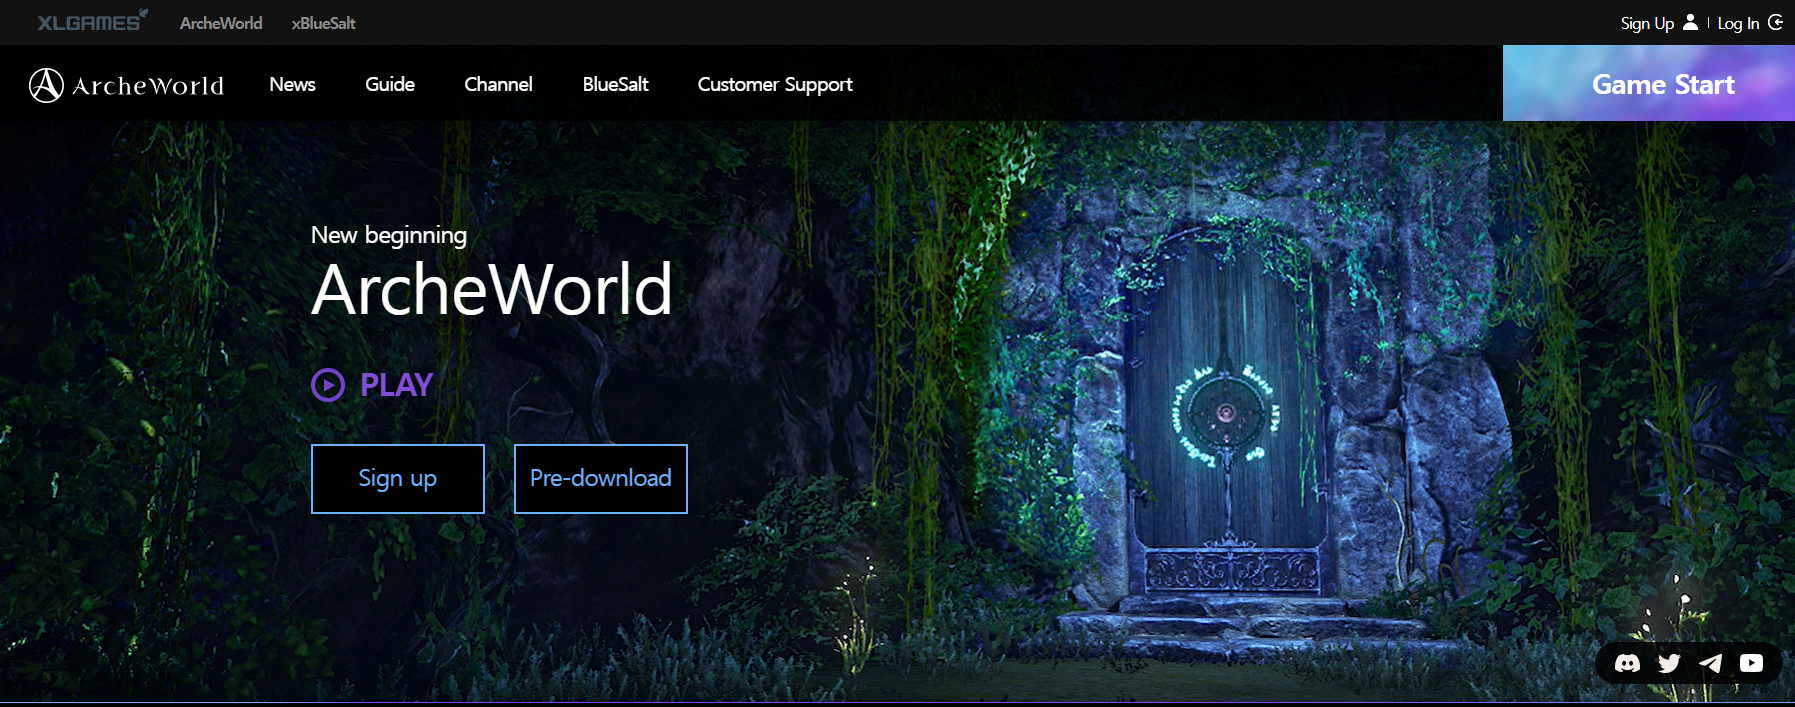Click the Sign Up link in top bar

[1647, 23]
